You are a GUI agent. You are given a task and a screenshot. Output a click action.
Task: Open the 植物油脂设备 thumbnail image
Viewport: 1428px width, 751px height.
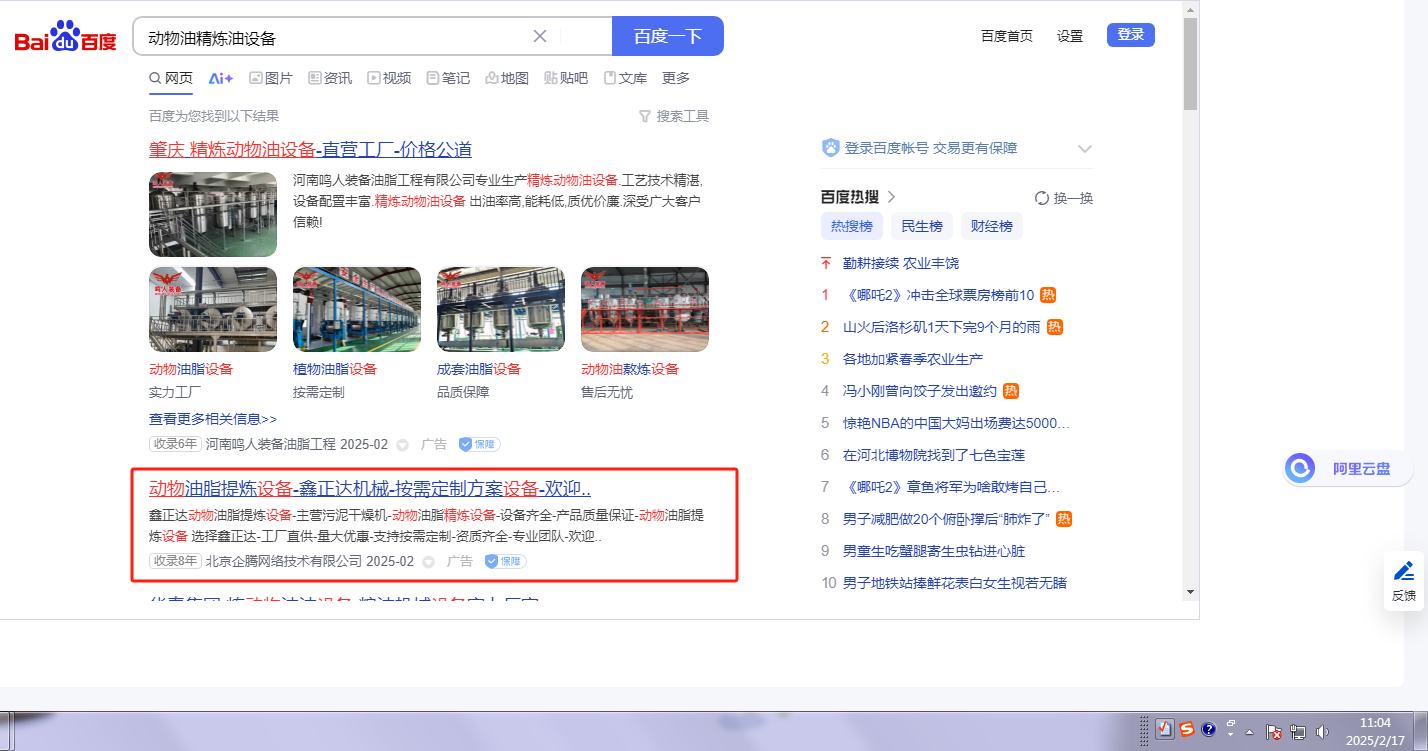[357, 309]
